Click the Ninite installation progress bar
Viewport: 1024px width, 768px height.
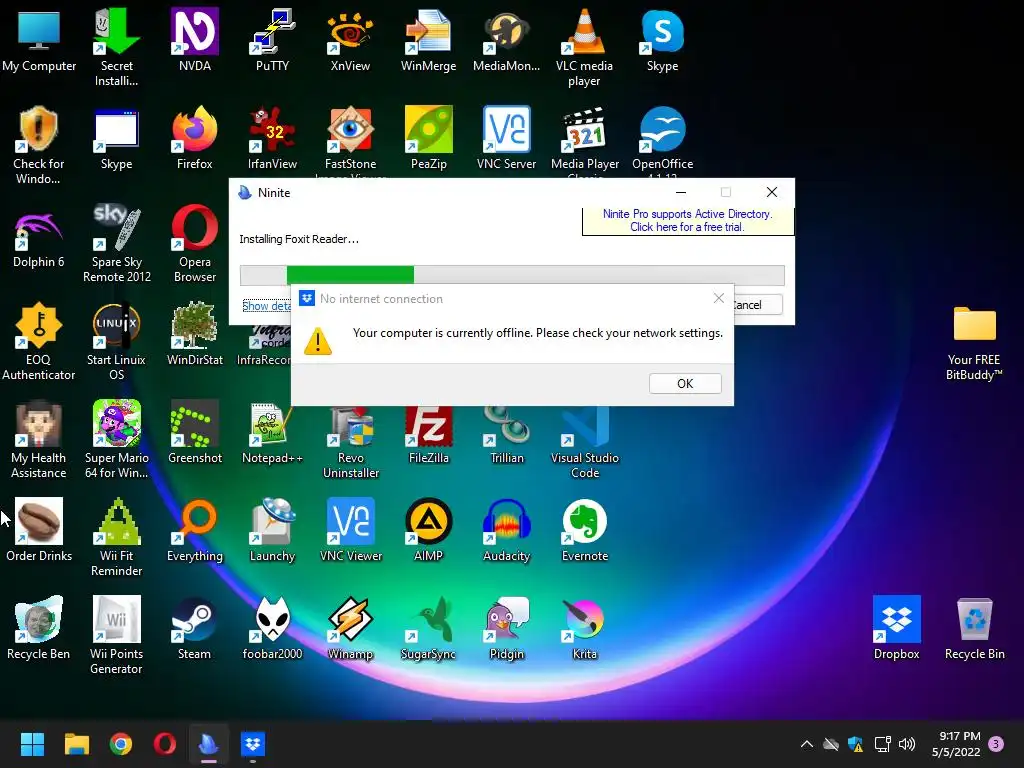coord(512,275)
